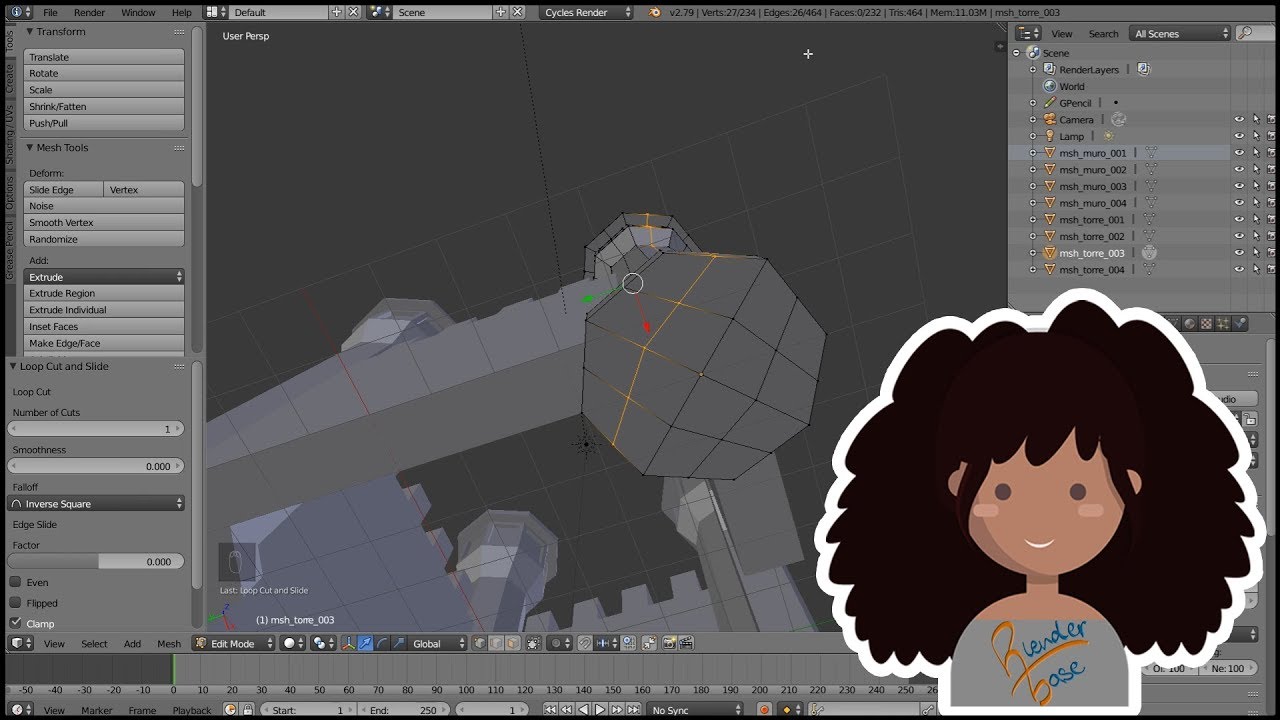Click the Blender logo in info header

click(654, 12)
